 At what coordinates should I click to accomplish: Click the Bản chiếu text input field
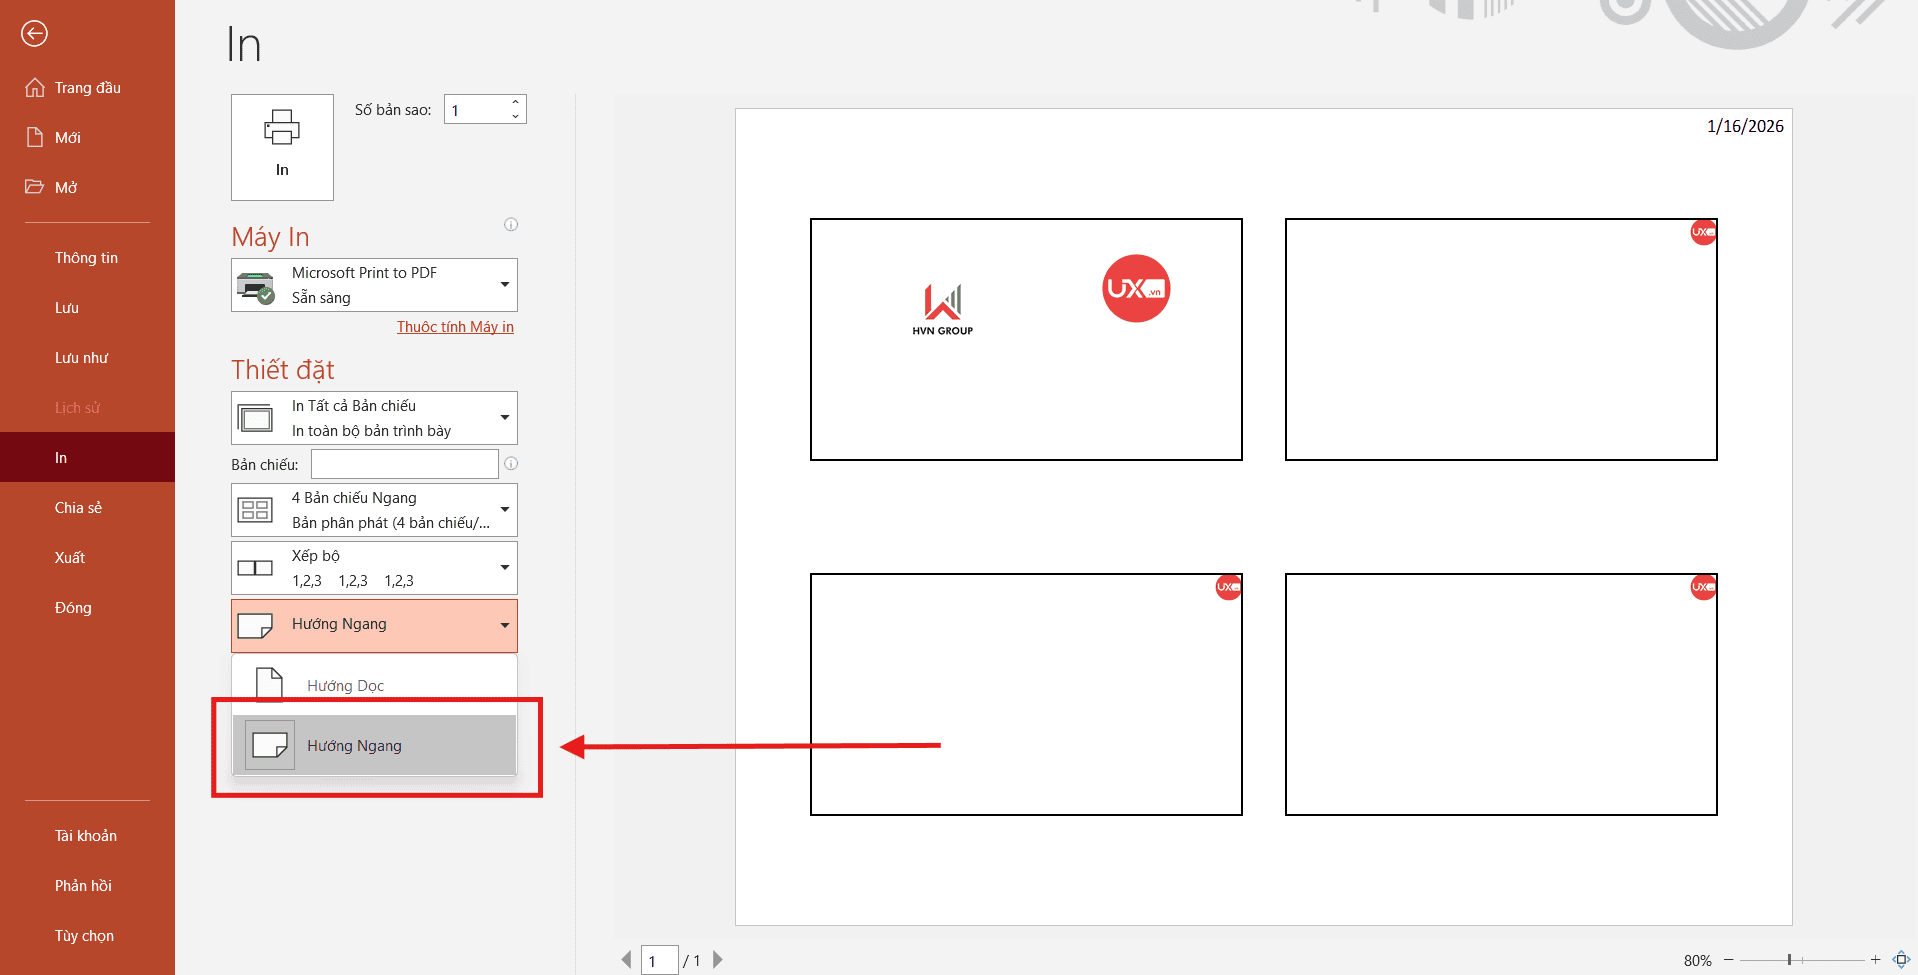404,464
